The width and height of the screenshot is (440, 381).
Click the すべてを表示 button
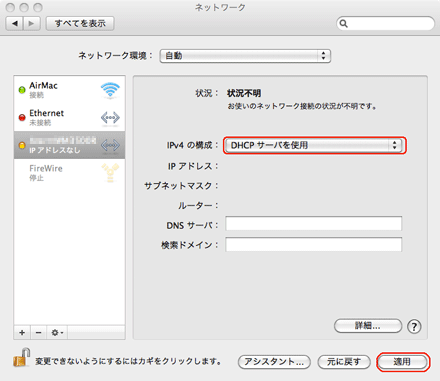[x=80, y=23]
